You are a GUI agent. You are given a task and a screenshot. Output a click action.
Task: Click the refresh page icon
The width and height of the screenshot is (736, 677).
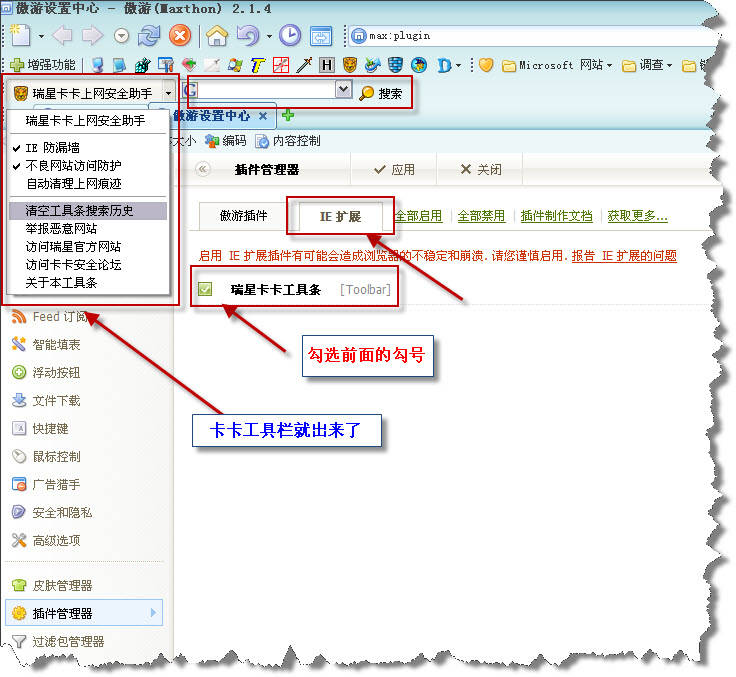pos(149,36)
